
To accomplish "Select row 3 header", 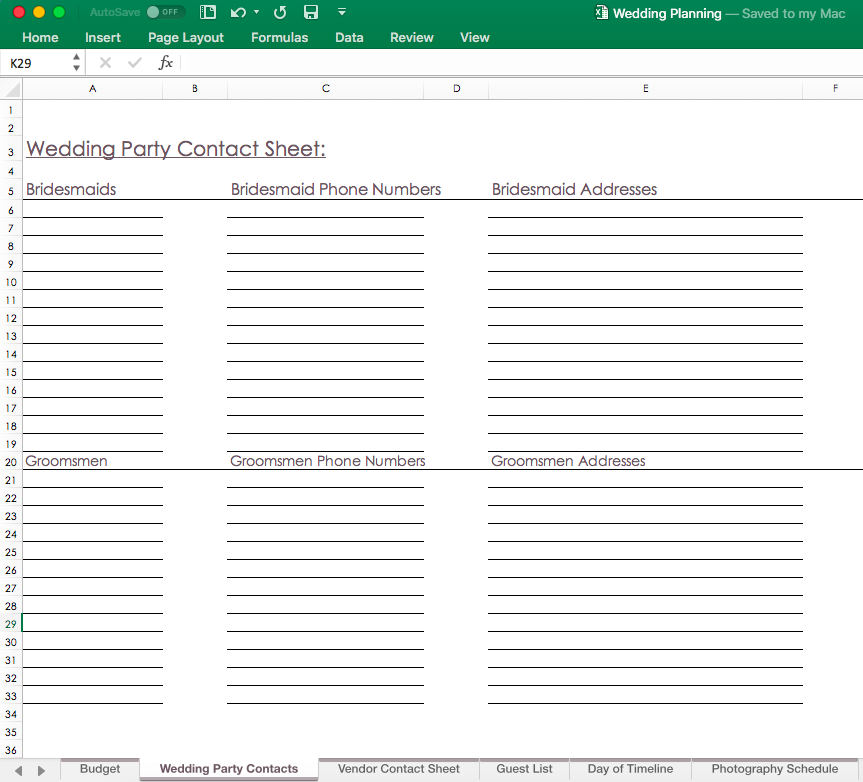I will click(11, 151).
